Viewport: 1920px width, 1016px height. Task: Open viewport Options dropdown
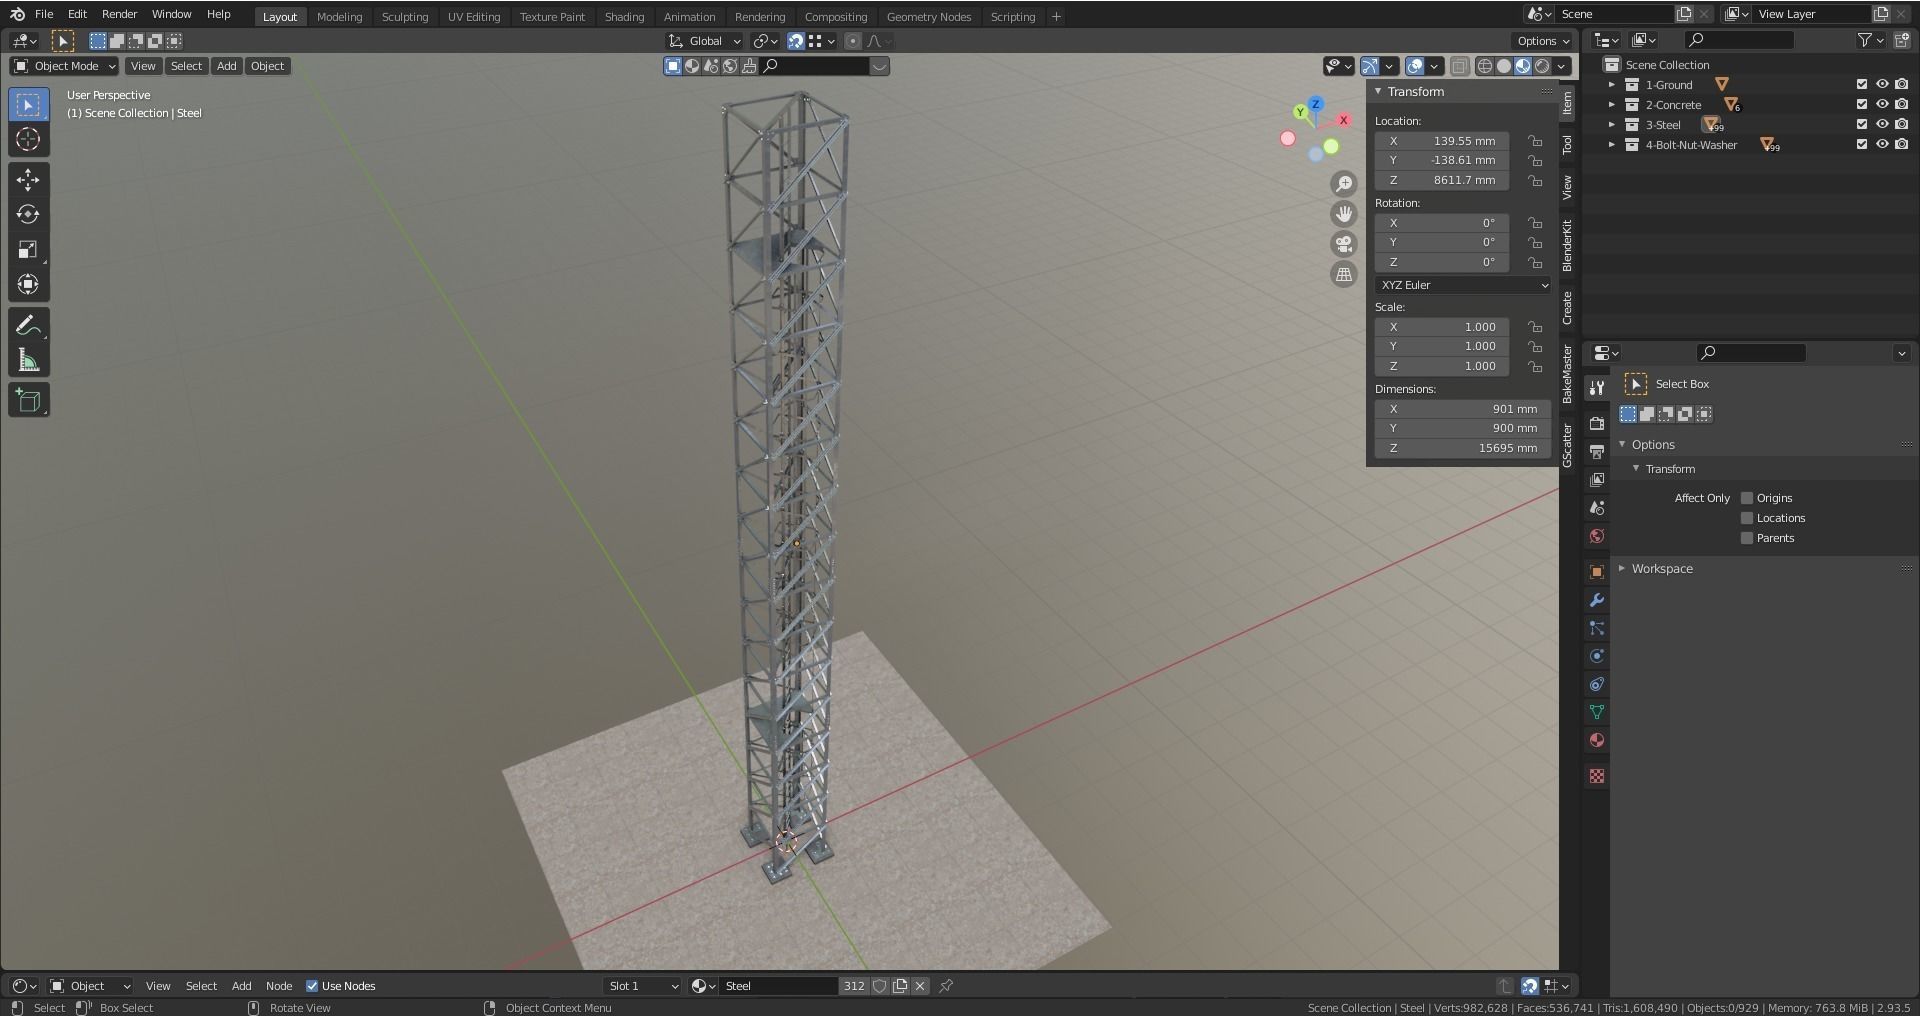tap(1543, 41)
